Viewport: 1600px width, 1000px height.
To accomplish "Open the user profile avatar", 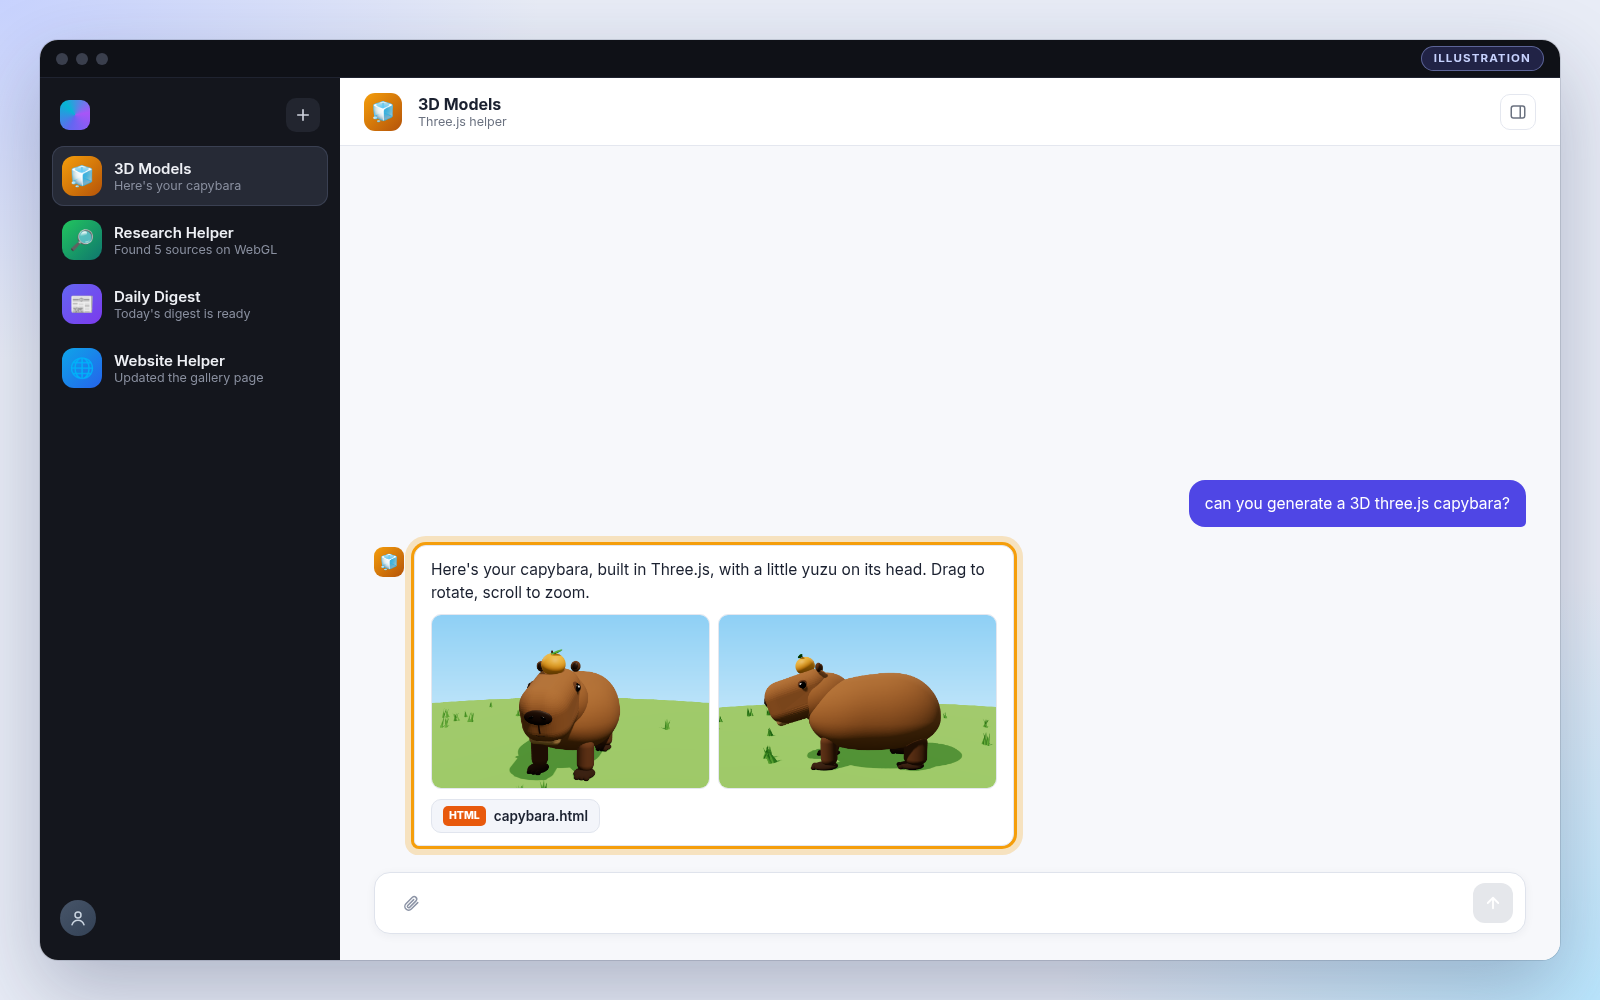I will click(x=78, y=918).
